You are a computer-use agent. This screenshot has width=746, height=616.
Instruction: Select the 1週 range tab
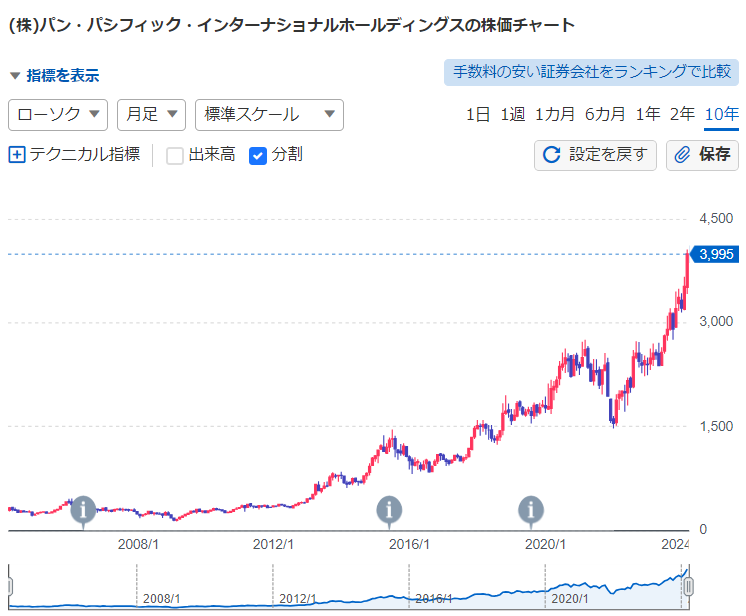(512, 114)
